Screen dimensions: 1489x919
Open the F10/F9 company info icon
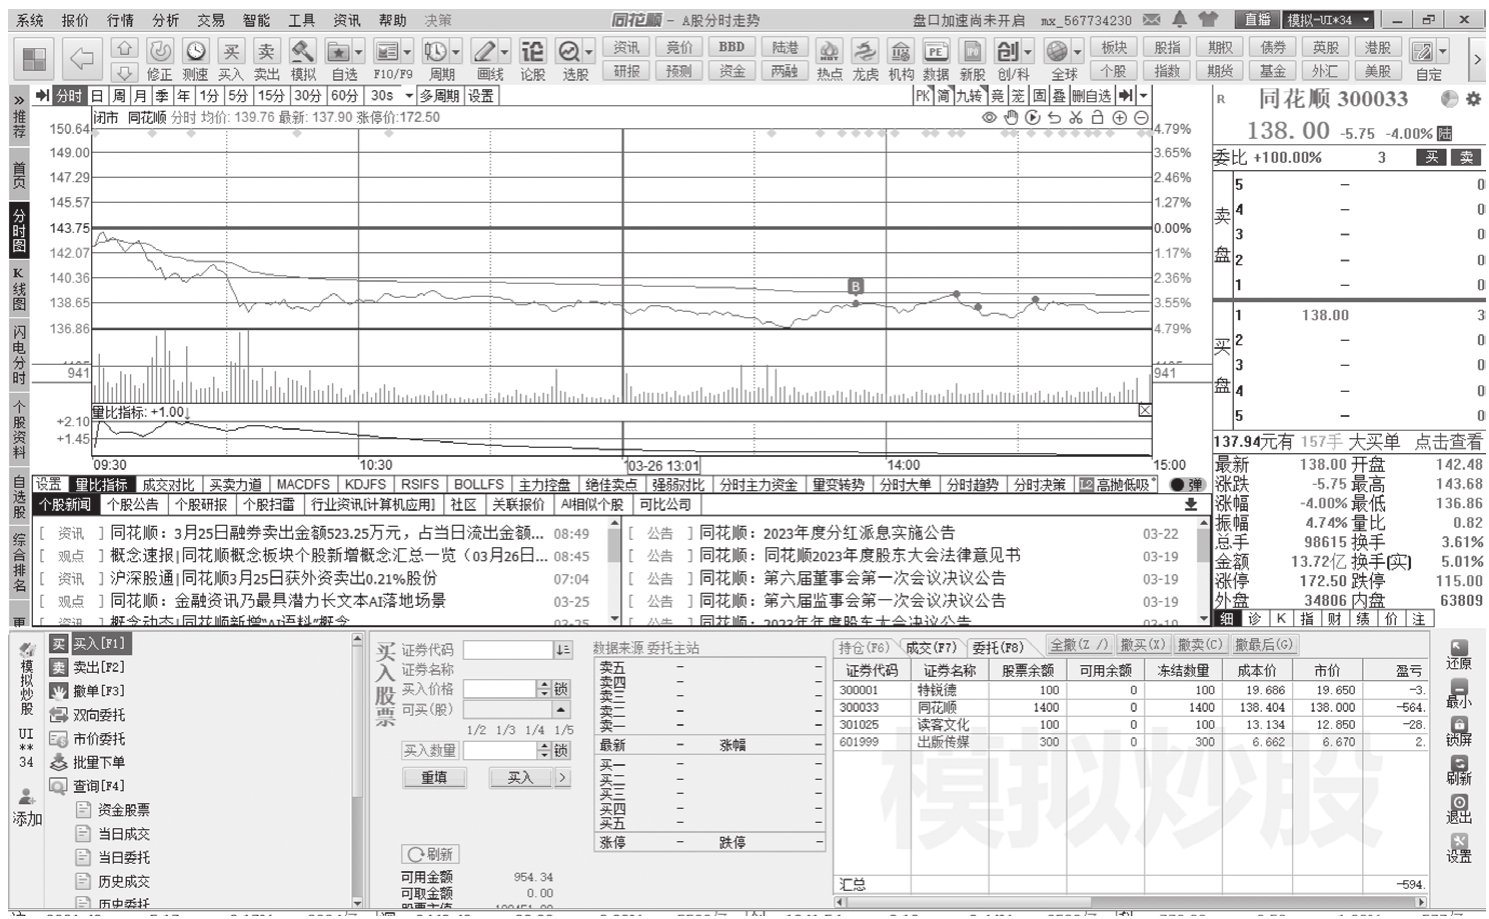pyautogui.click(x=387, y=51)
